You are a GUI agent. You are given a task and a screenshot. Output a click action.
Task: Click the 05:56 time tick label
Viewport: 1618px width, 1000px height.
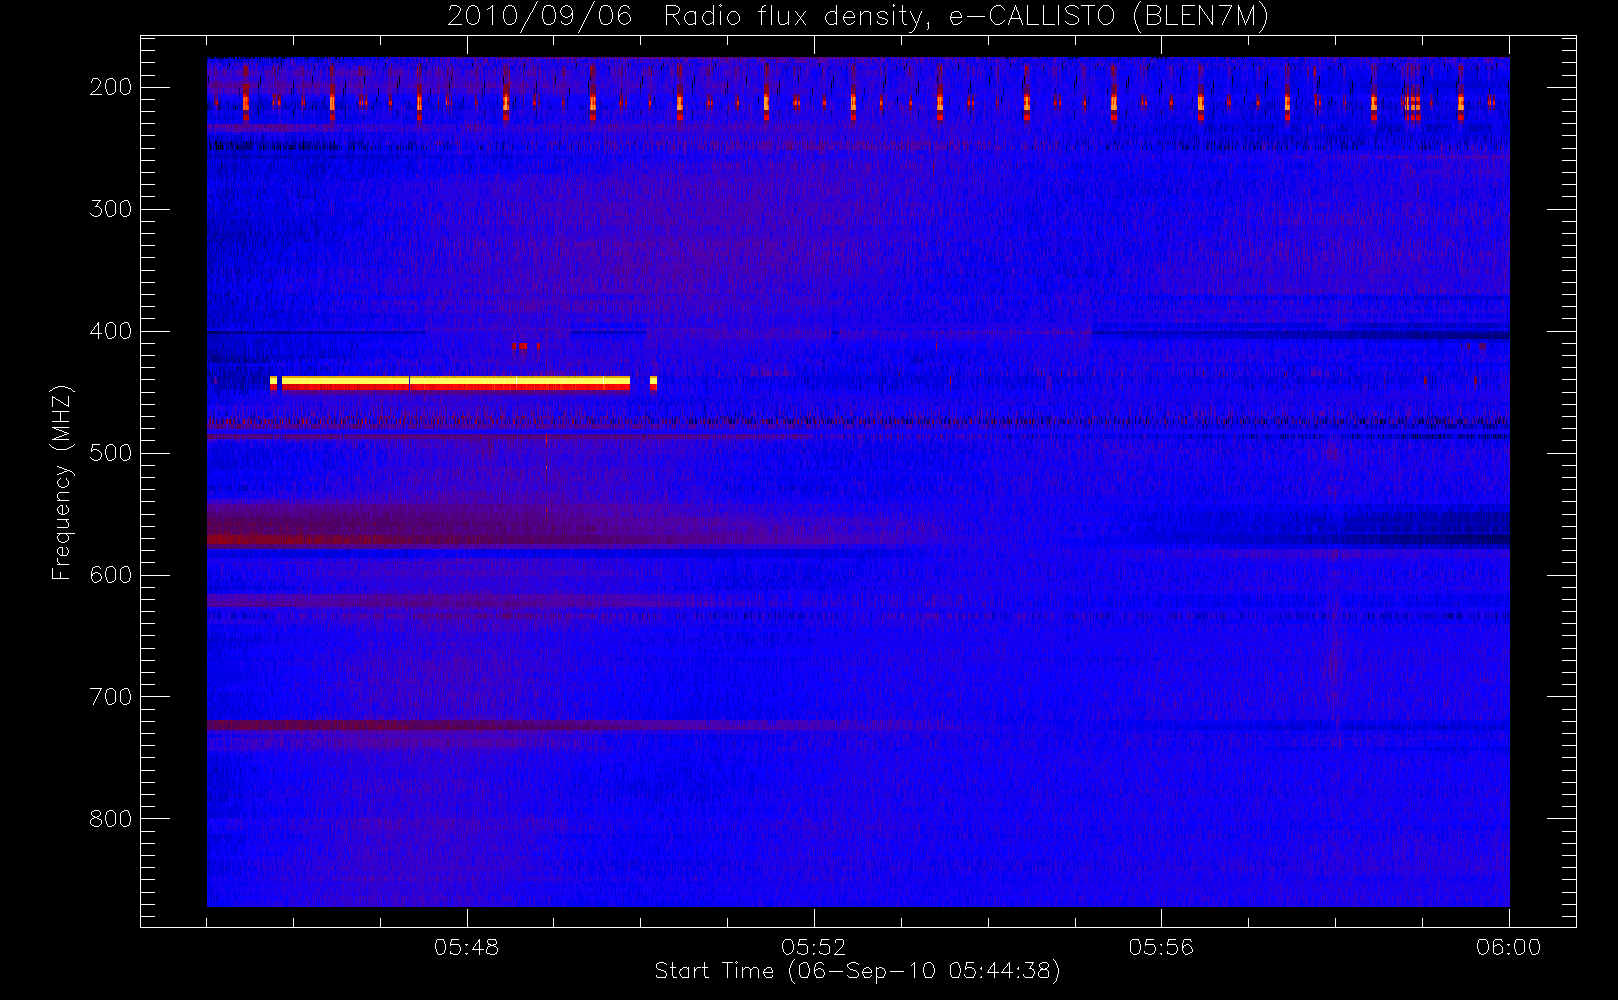pyautogui.click(x=1161, y=947)
